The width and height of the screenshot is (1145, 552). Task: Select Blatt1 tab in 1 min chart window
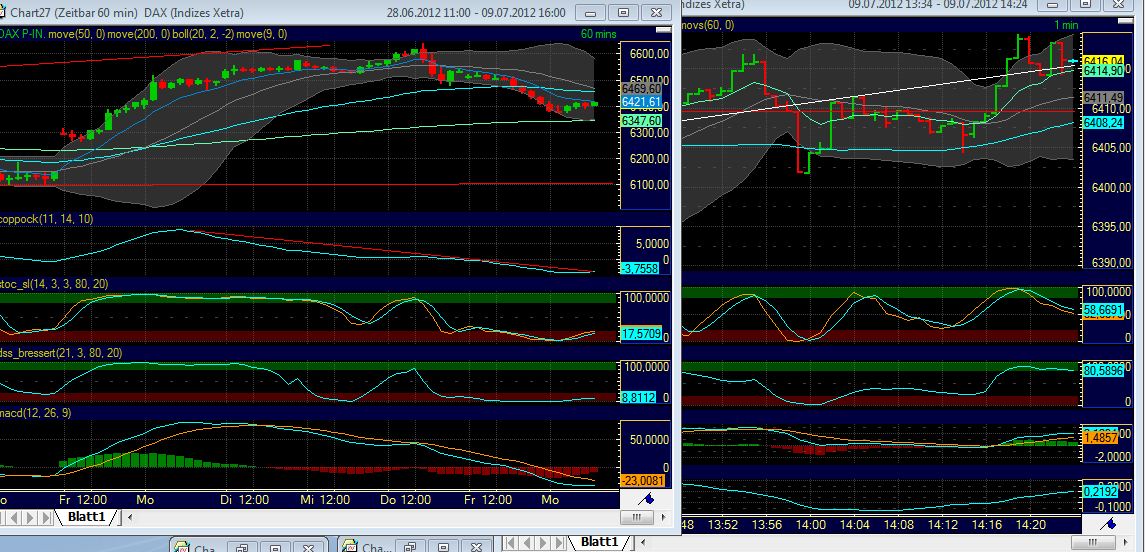pos(599,542)
